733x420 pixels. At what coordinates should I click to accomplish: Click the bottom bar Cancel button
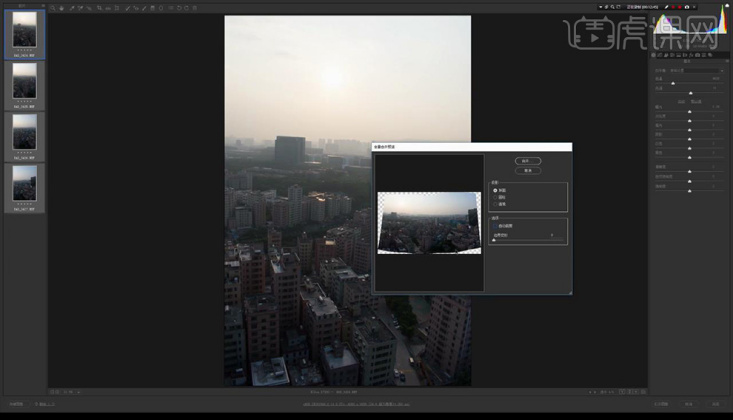click(689, 404)
